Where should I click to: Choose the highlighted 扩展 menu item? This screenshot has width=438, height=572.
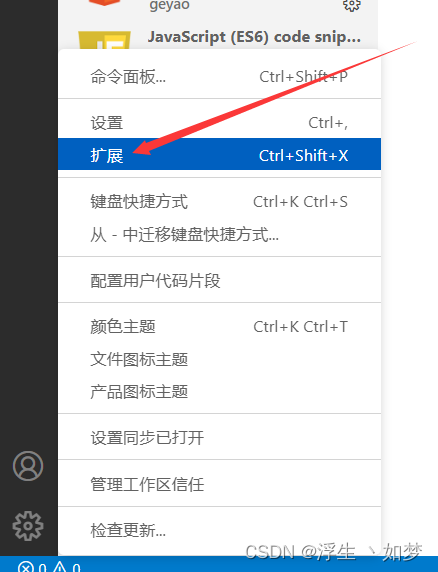click(x=219, y=154)
